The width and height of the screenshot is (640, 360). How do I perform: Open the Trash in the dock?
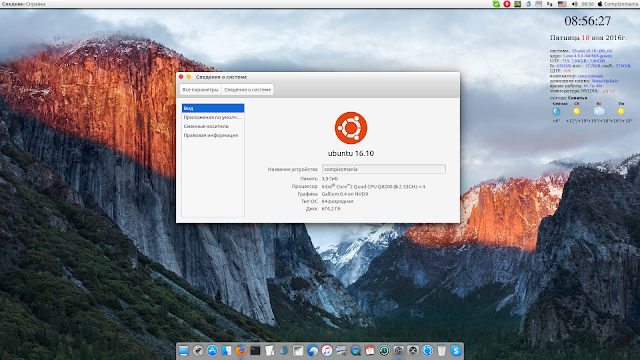point(442,350)
